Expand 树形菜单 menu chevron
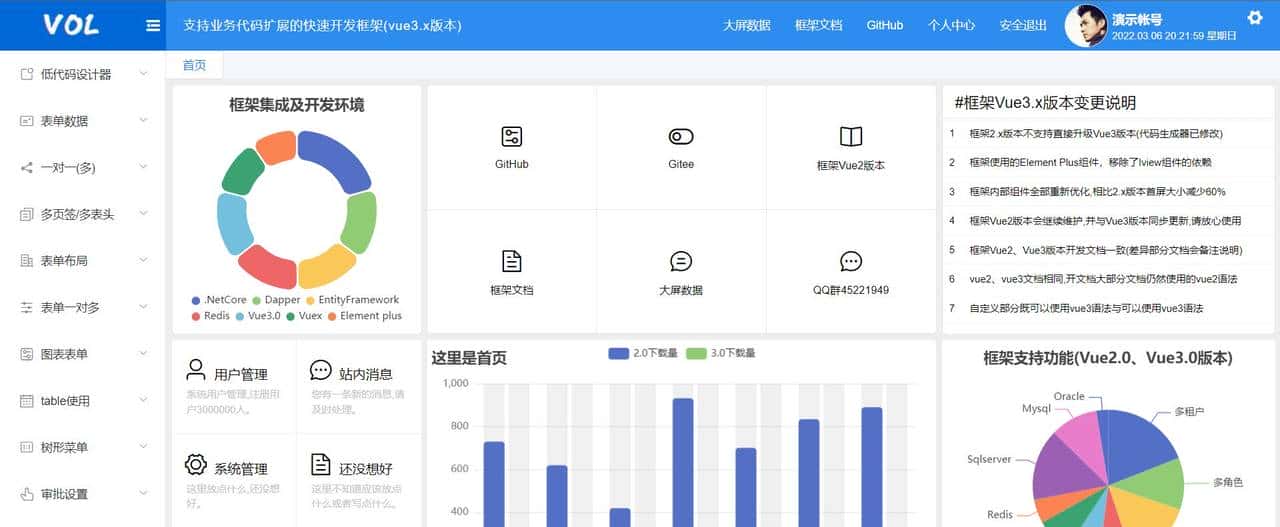The height and width of the screenshot is (527, 1280). (x=143, y=447)
